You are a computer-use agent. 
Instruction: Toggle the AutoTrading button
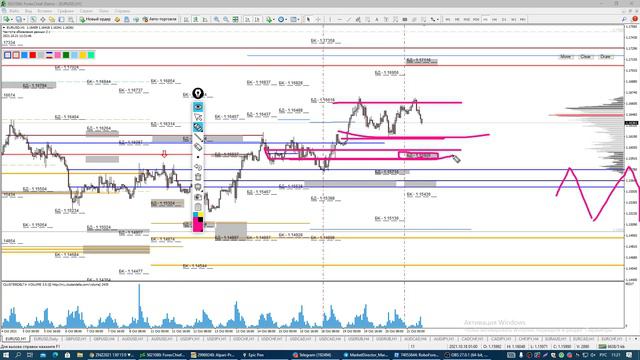point(159,19)
